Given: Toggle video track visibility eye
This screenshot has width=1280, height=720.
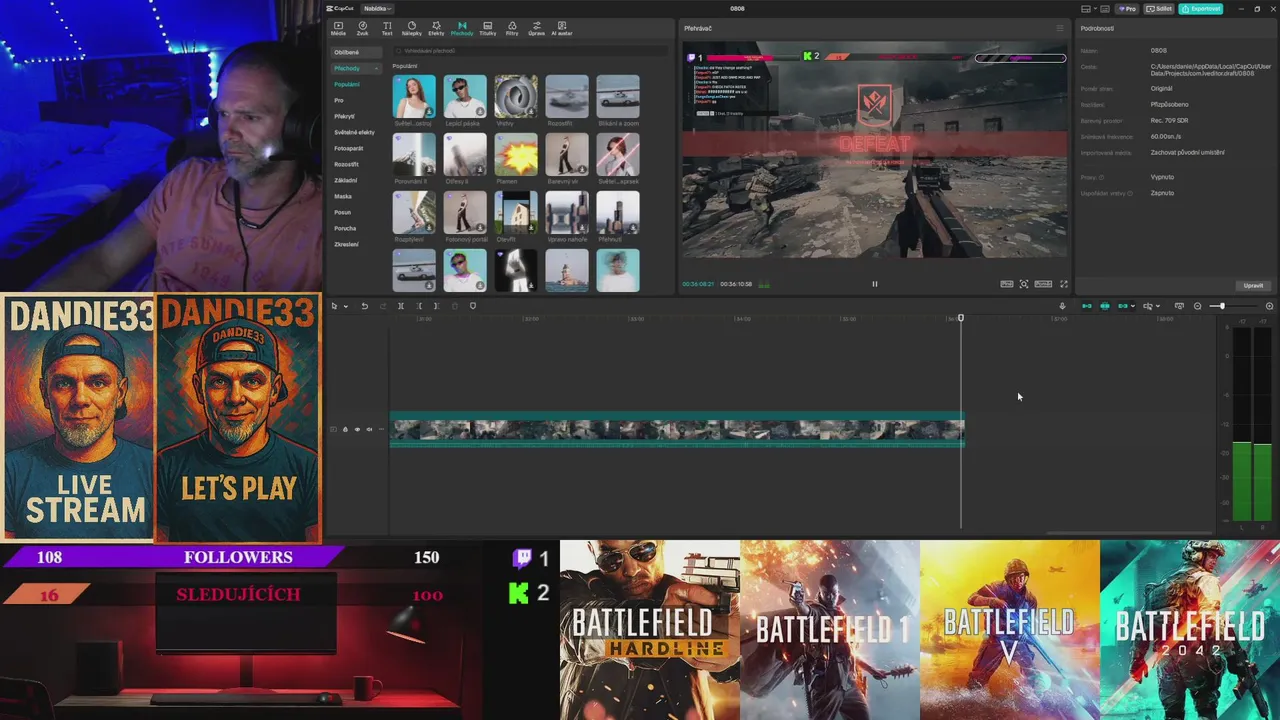Looking at the screenshot, I should pos(357,429).
